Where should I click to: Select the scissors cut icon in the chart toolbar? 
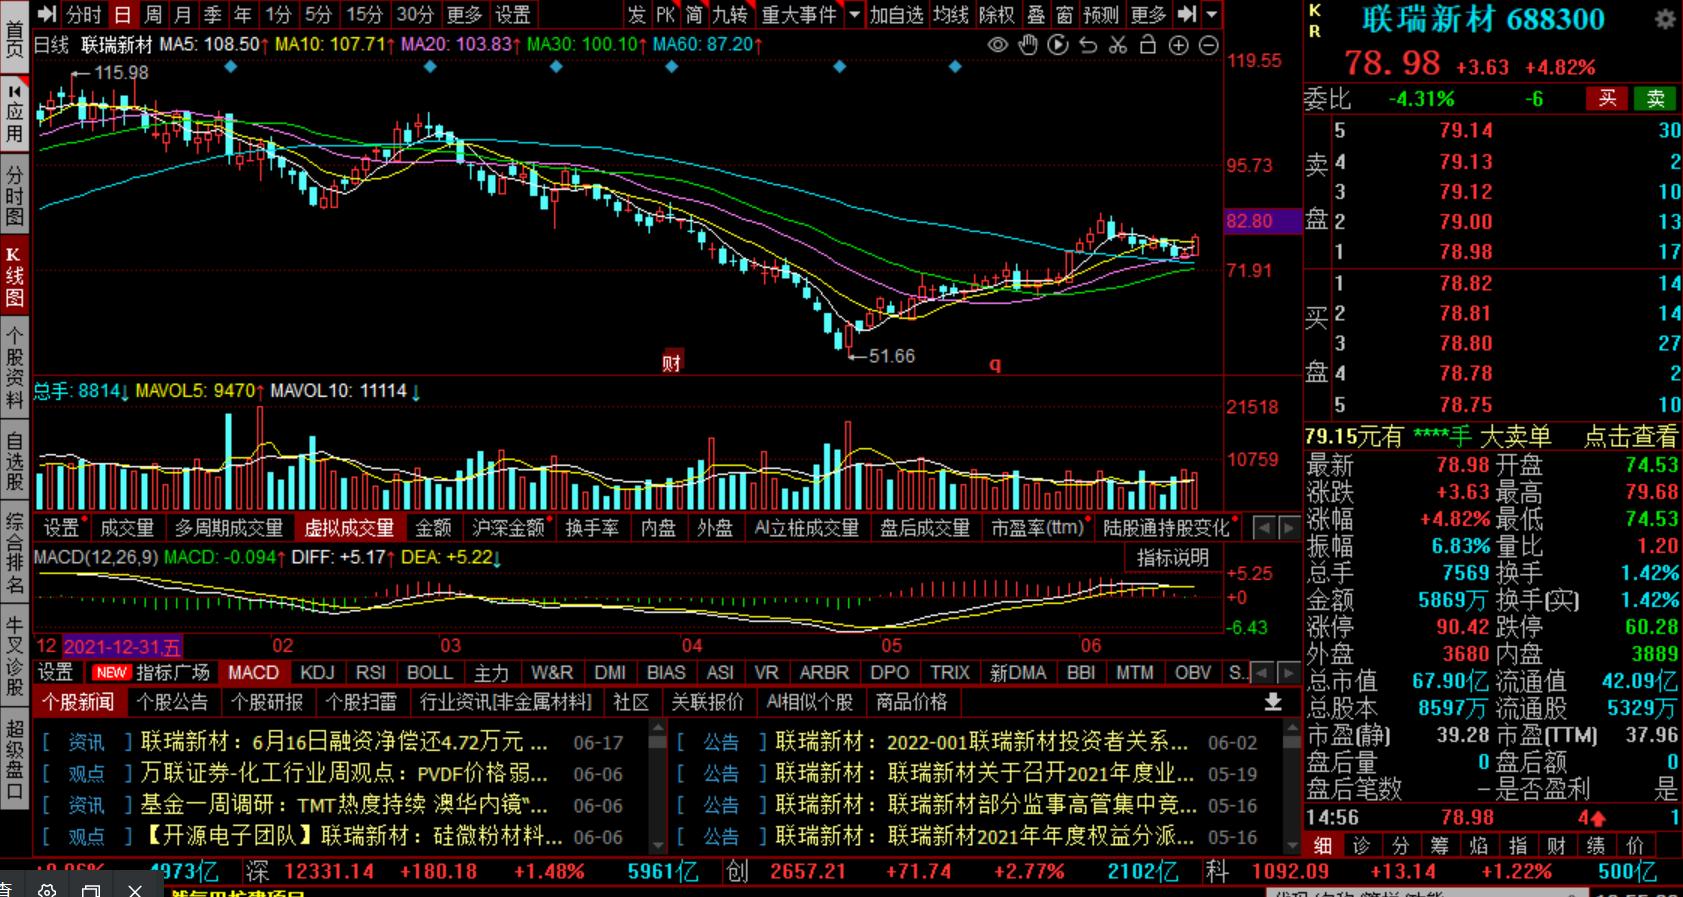pyautogui.click(x=1118, y=45)
